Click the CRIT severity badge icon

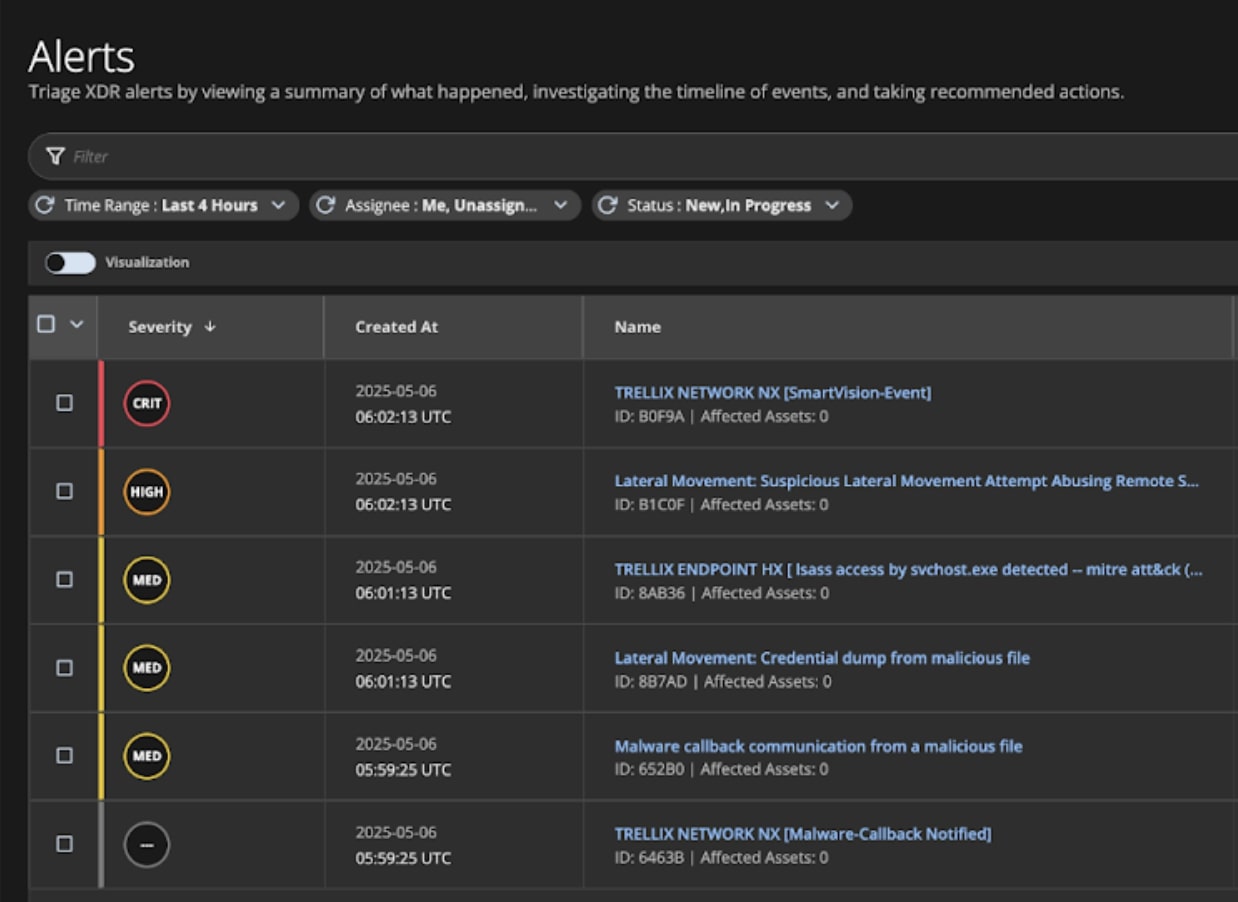tap(147, 404)
